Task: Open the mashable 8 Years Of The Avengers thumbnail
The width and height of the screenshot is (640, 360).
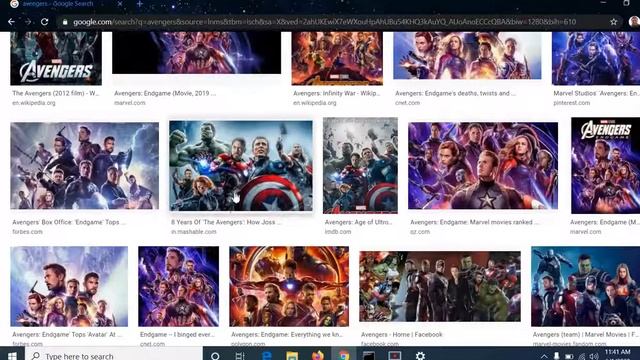Action: (241, 166)
